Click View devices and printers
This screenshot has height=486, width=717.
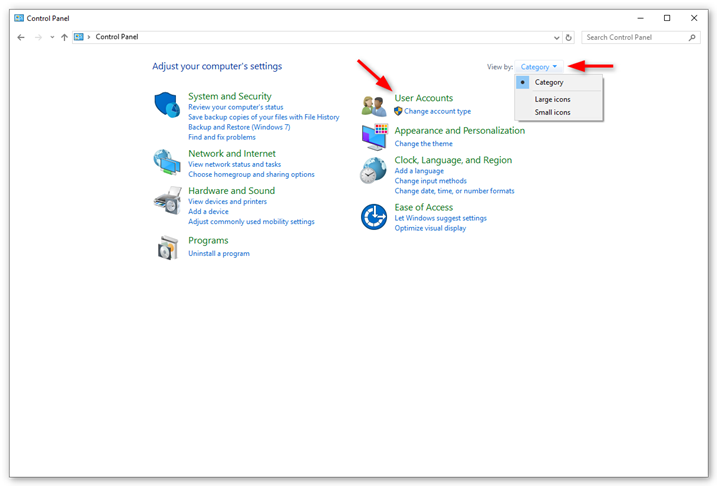(x=227, y=201)
